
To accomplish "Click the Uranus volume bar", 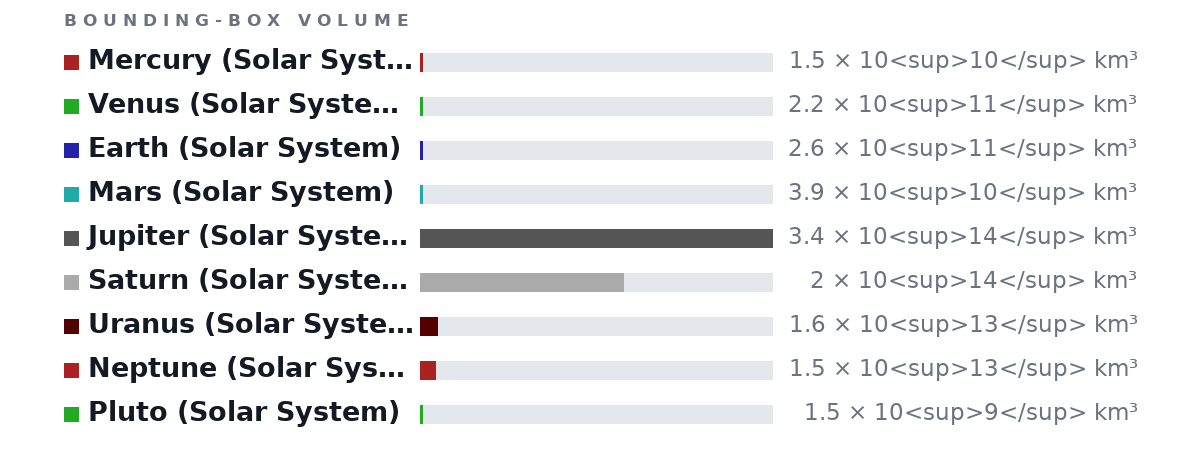I will [429, 326].
